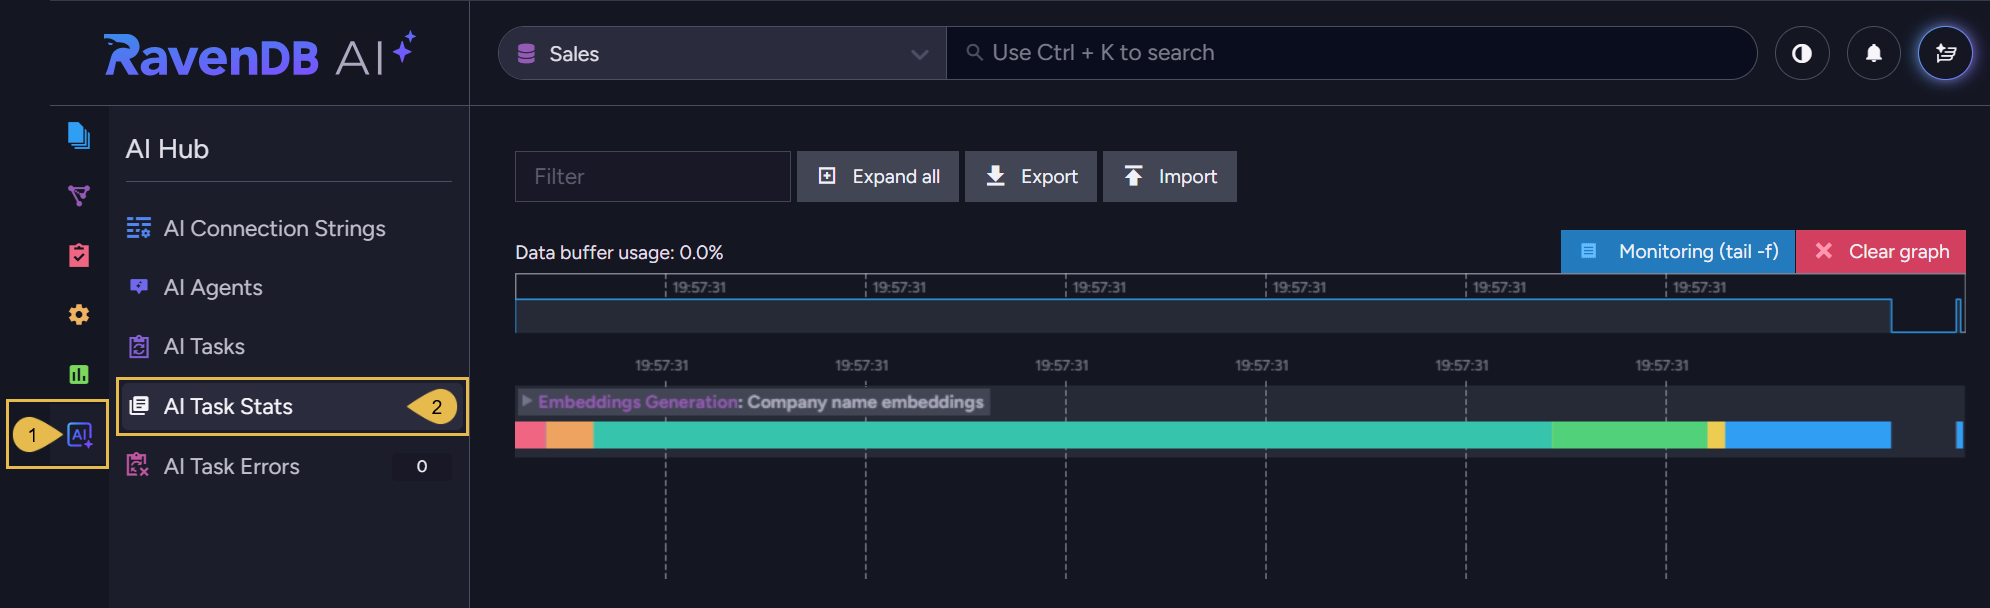Click the Data buffer usage text
The height and width of the screenshot is (608, 1990).
(619, 253)
